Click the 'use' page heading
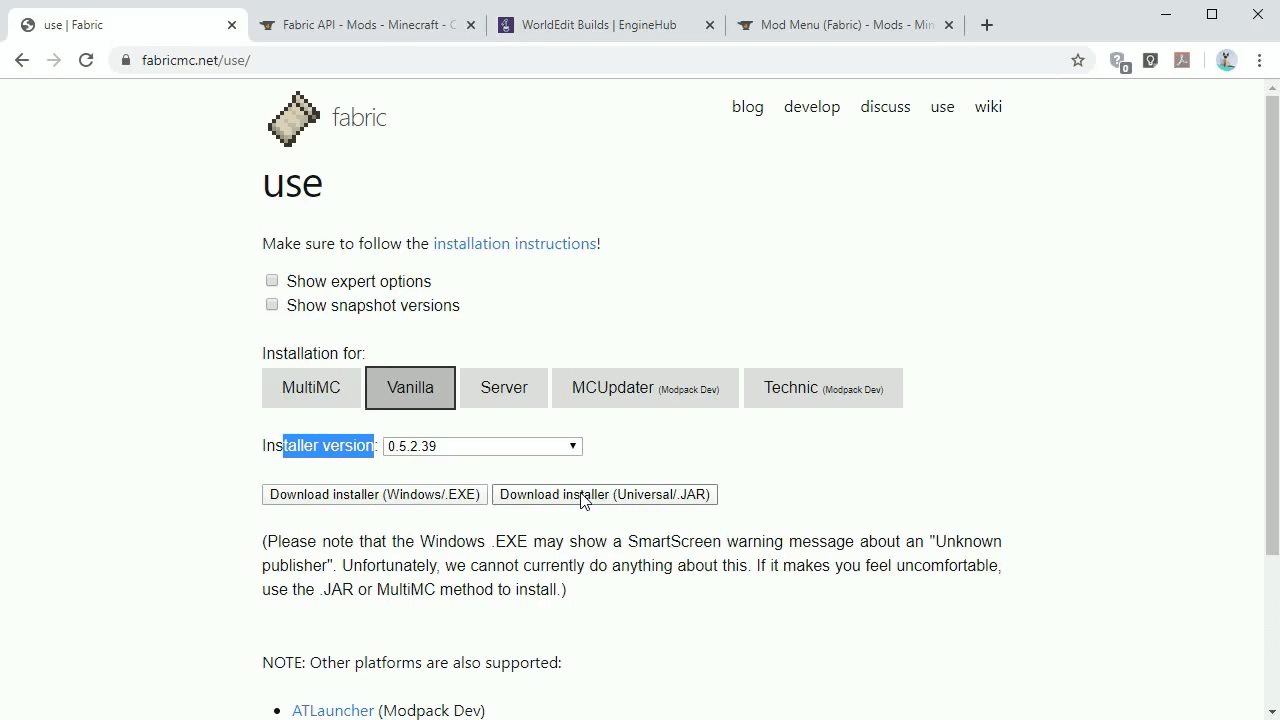The height and width of the screenshot is (720, 1280). click(292, 184)
